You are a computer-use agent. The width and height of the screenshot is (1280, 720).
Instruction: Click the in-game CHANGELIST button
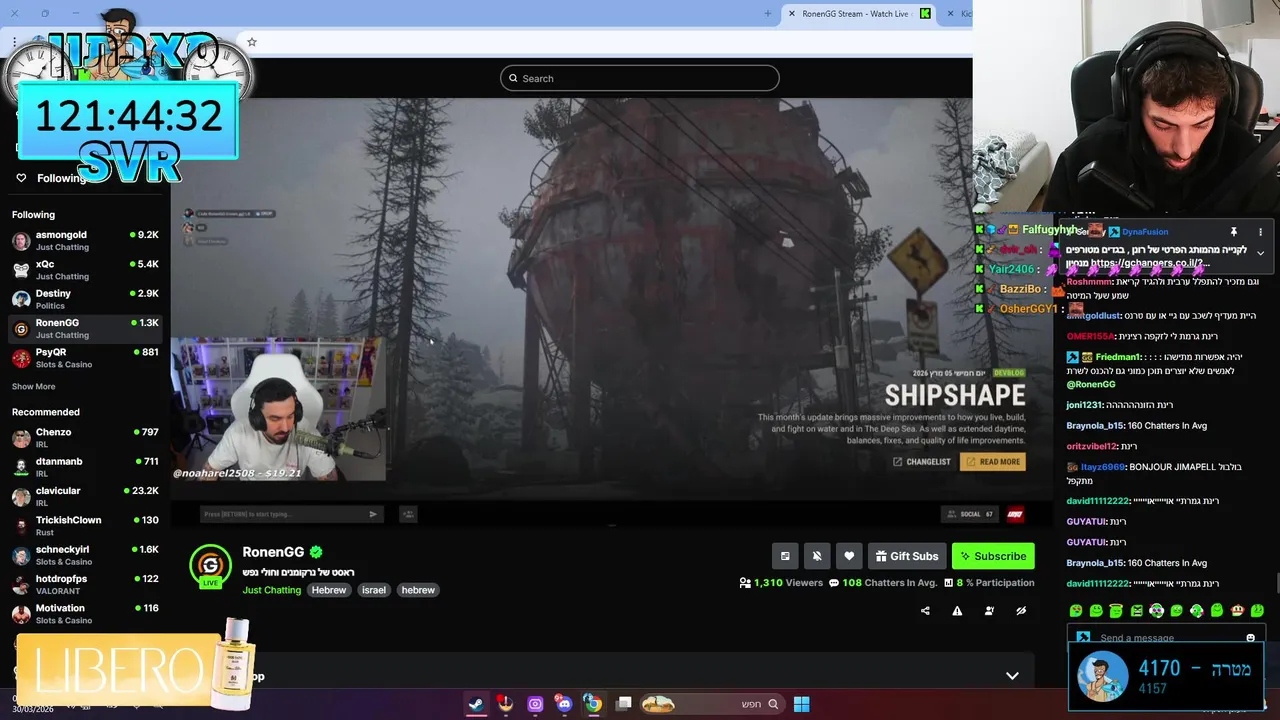[922, 462]
